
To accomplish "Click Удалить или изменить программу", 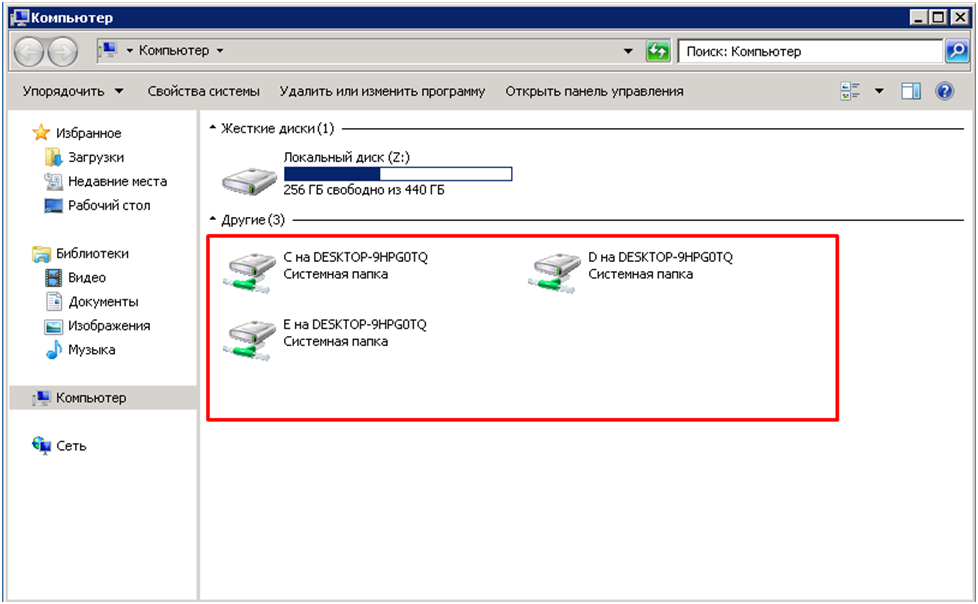I will point(382,91).
